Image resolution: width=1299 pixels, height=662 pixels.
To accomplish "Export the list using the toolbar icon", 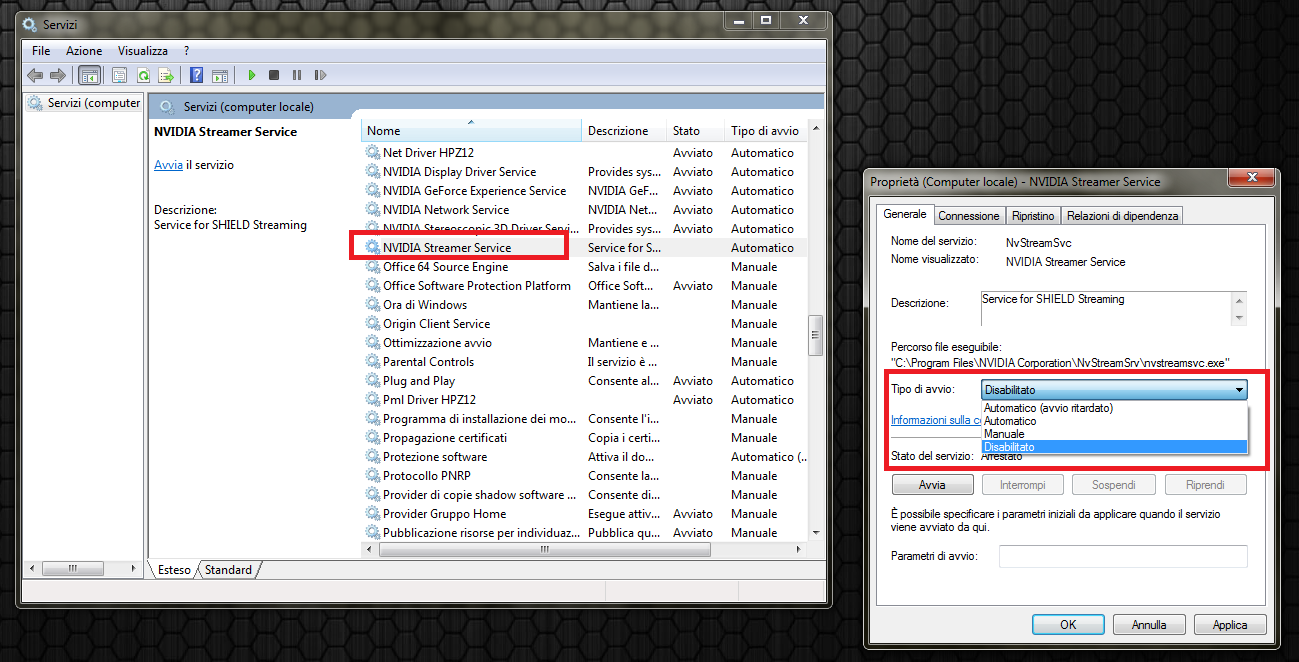I will (166, 75).
